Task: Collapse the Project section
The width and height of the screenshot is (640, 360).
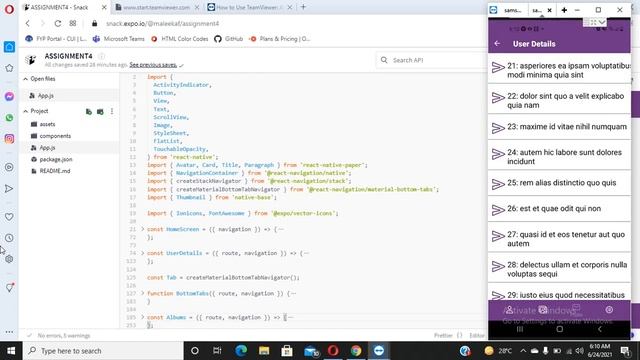Action: pos(26,111)
